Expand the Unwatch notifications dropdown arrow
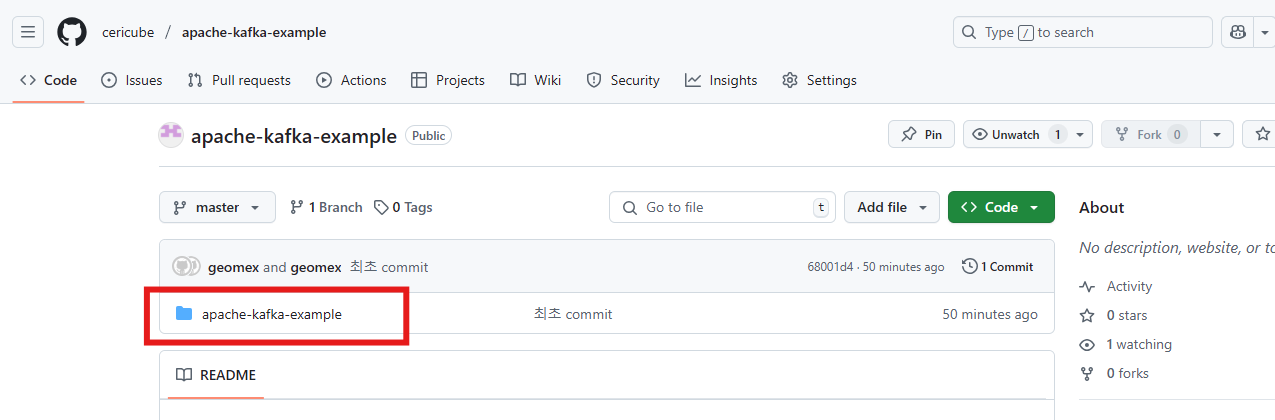Screen dimensions: 1275x420 pyautogui.click(x=1081, y=134)
